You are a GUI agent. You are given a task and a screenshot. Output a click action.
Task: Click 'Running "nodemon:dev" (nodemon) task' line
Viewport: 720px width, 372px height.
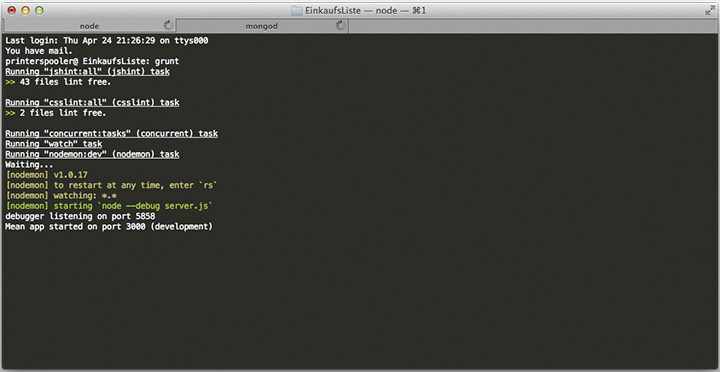pos(92,154)
